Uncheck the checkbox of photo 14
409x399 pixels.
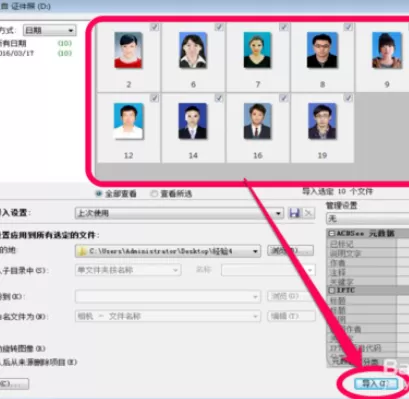pos(219,98)
